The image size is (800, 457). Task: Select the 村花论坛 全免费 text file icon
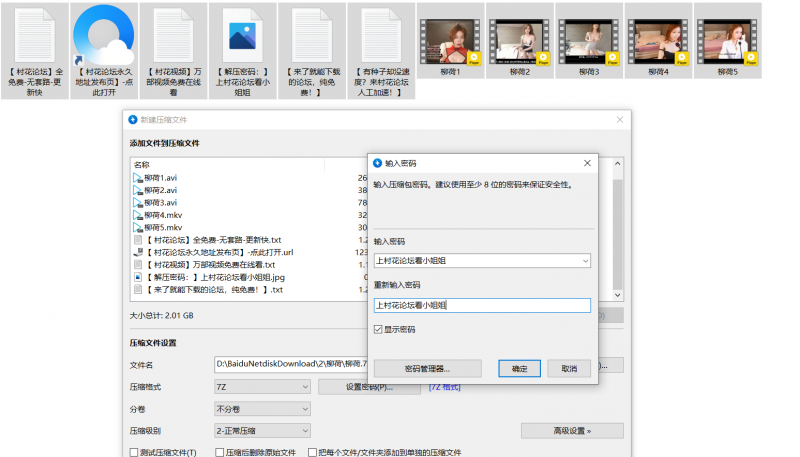coord(35,36)
